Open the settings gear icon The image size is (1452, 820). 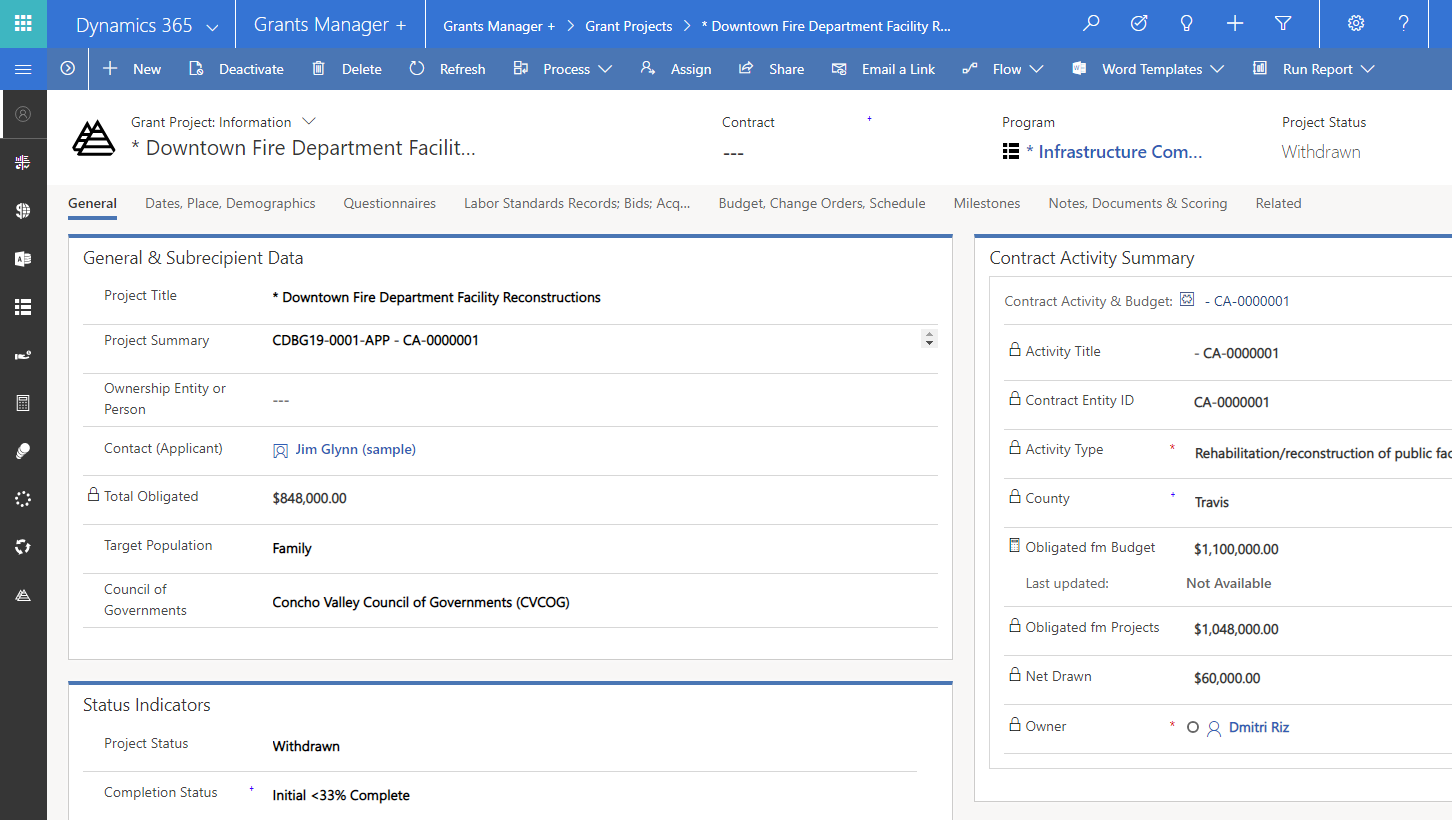coord(1356,23)
